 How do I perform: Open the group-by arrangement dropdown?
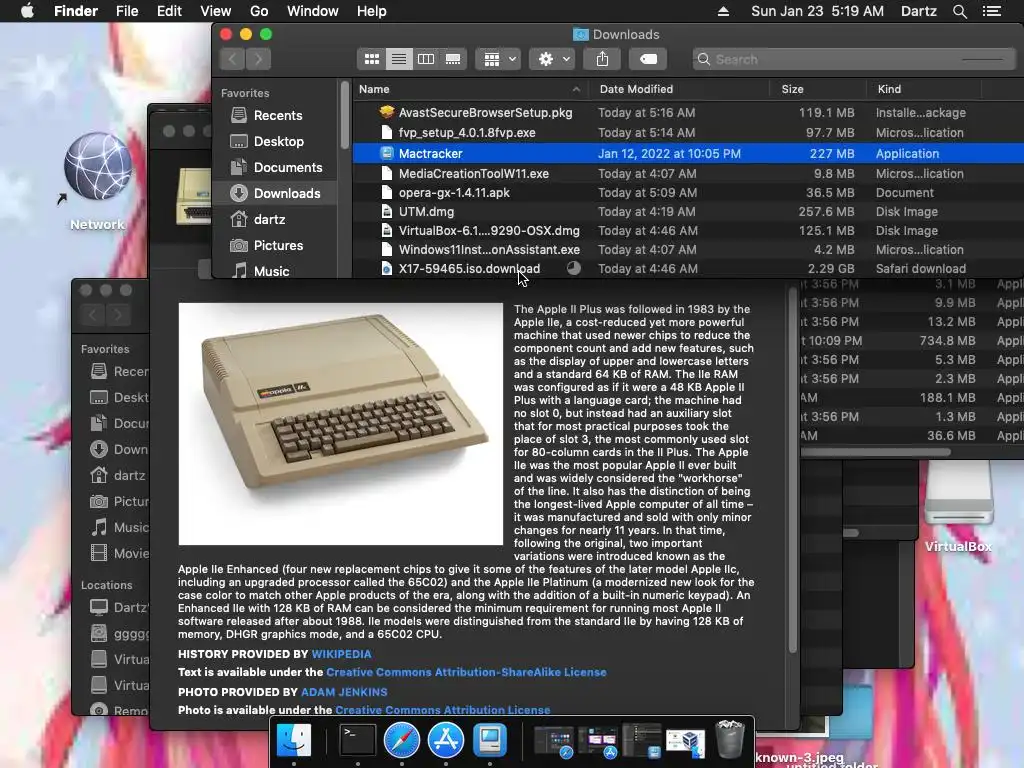point(498,59)
